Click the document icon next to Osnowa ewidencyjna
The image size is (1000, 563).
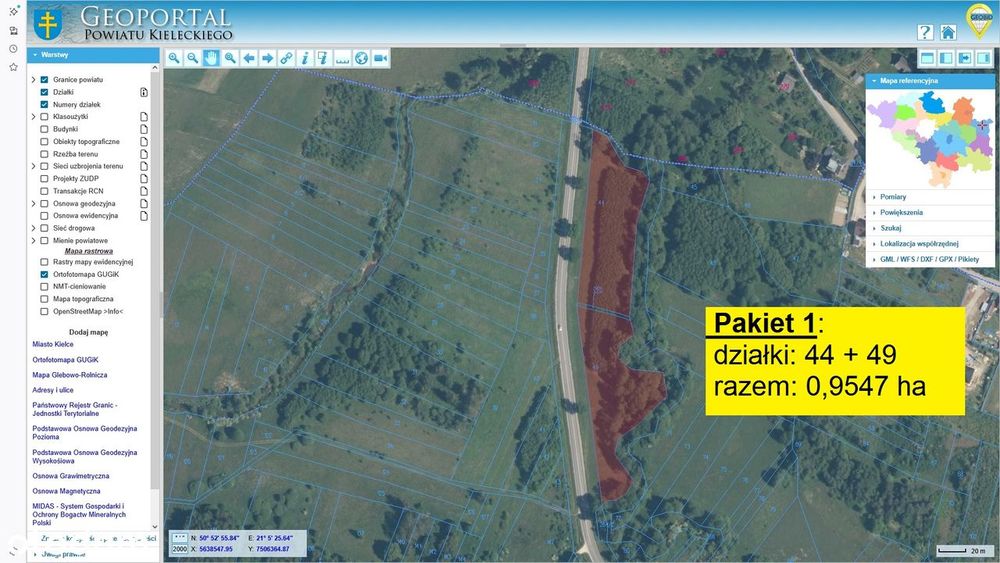[144, 216]
